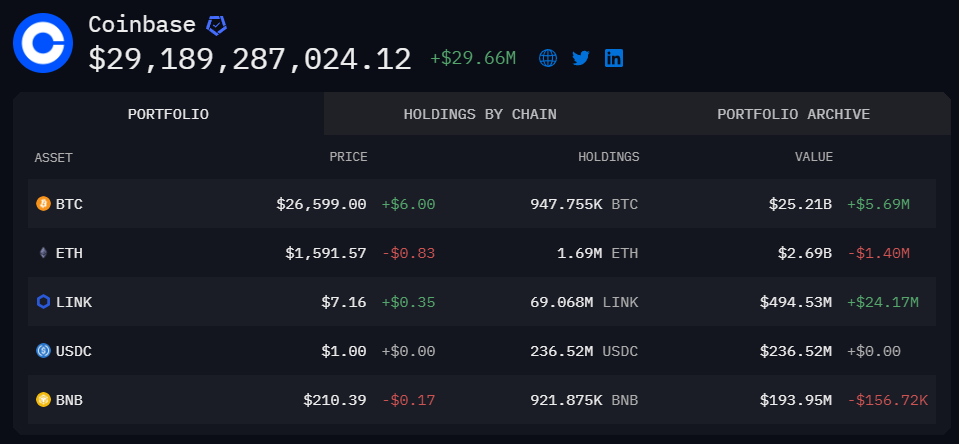Screen dimensions: 959x444
Task: Click BTC price change +$6.00
Action: tap(409, 204)
